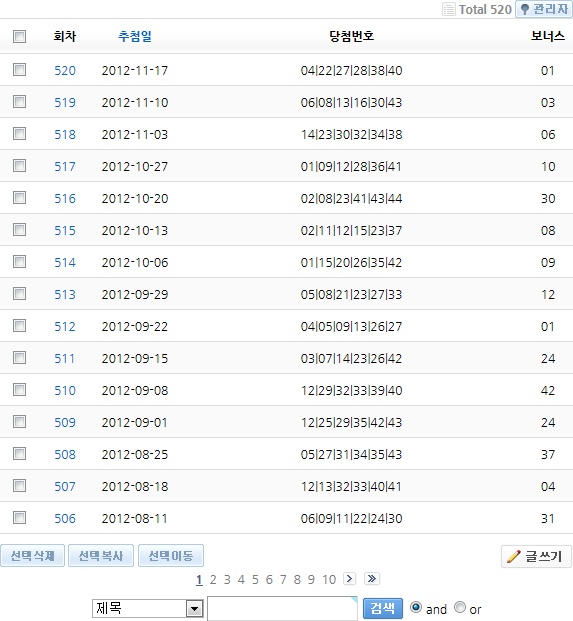Go to page 4
This screenshot has height=621, width=573.
(241, 580)
